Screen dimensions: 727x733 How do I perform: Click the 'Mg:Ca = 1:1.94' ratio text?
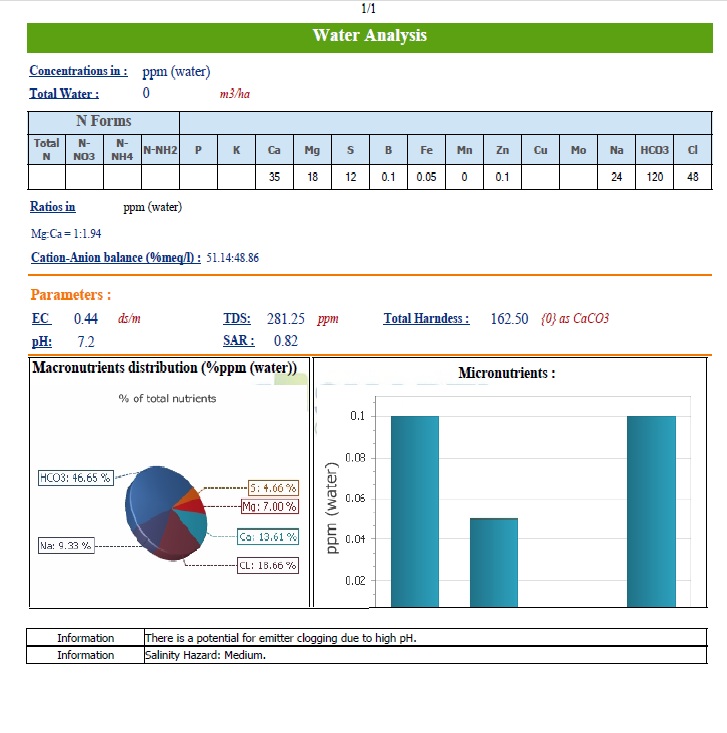(x=66, y=233)
